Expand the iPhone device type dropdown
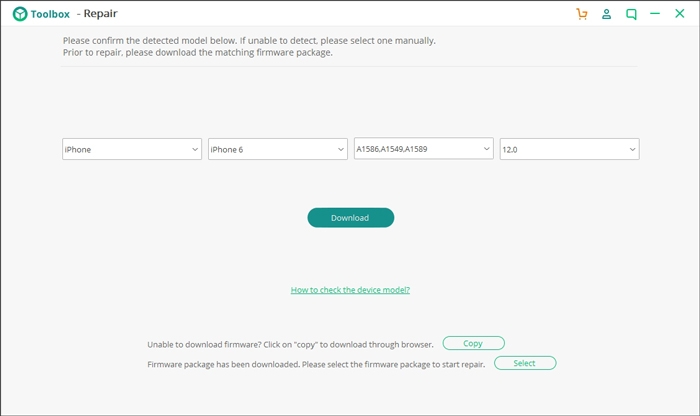The height and width of the screenshot is (416, 700). pos(132,149)
